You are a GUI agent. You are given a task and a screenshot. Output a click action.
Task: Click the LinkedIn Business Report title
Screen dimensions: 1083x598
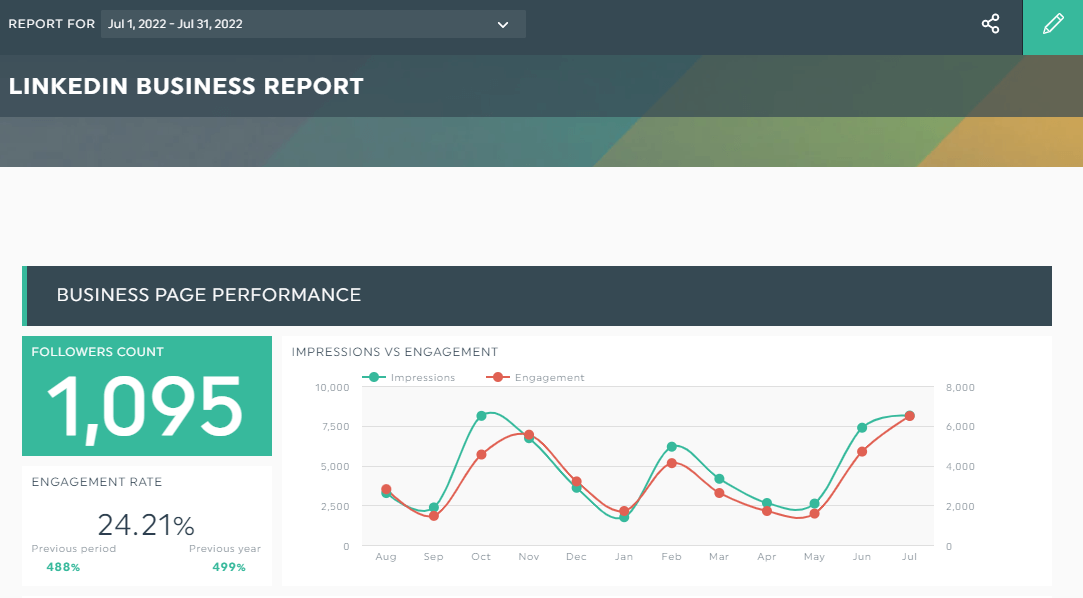point(186,86)
